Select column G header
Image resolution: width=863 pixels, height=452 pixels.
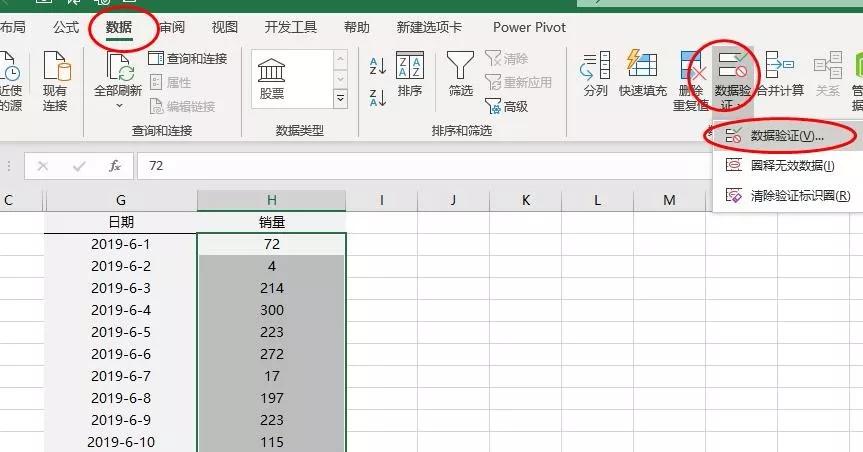pyautogui.click(x=121, y=200)
